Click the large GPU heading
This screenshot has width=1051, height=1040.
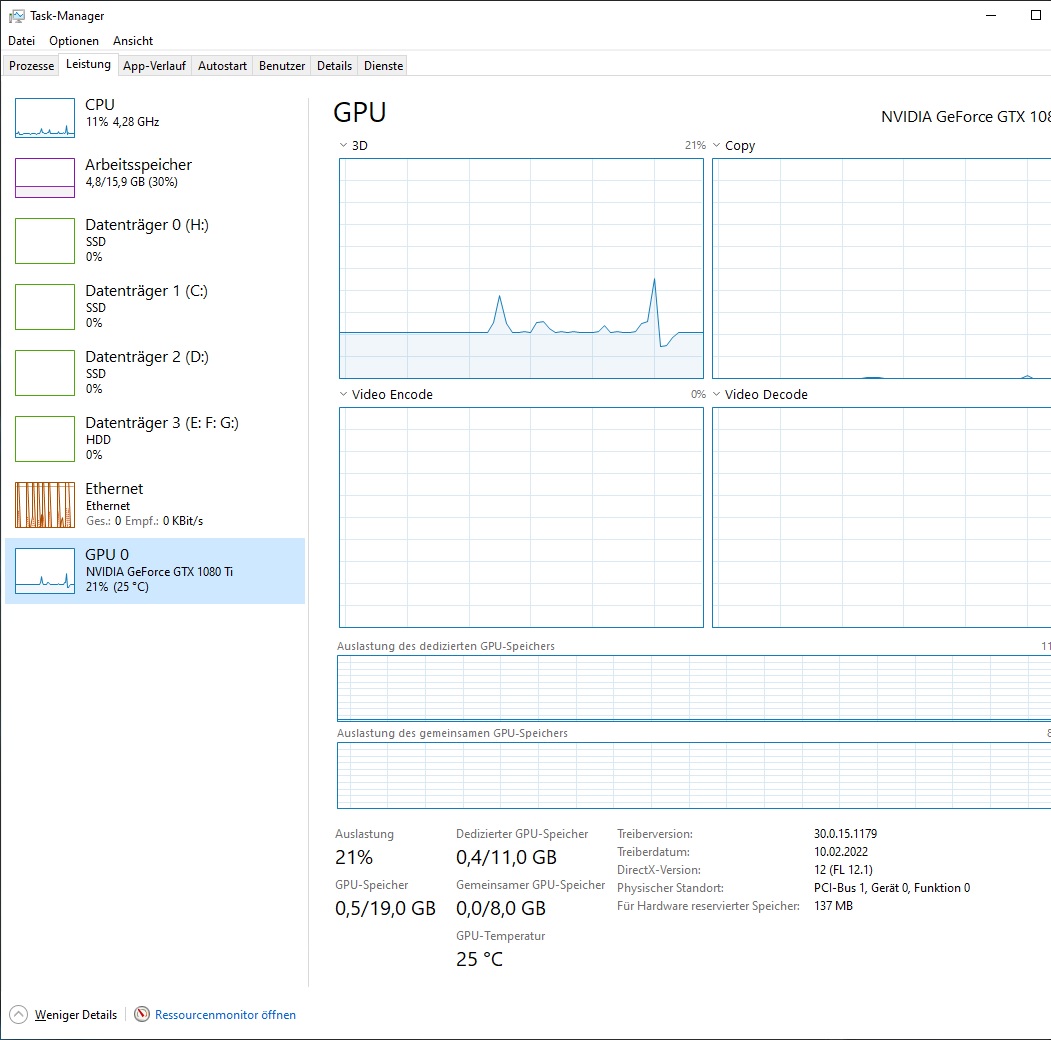(360, 113)
